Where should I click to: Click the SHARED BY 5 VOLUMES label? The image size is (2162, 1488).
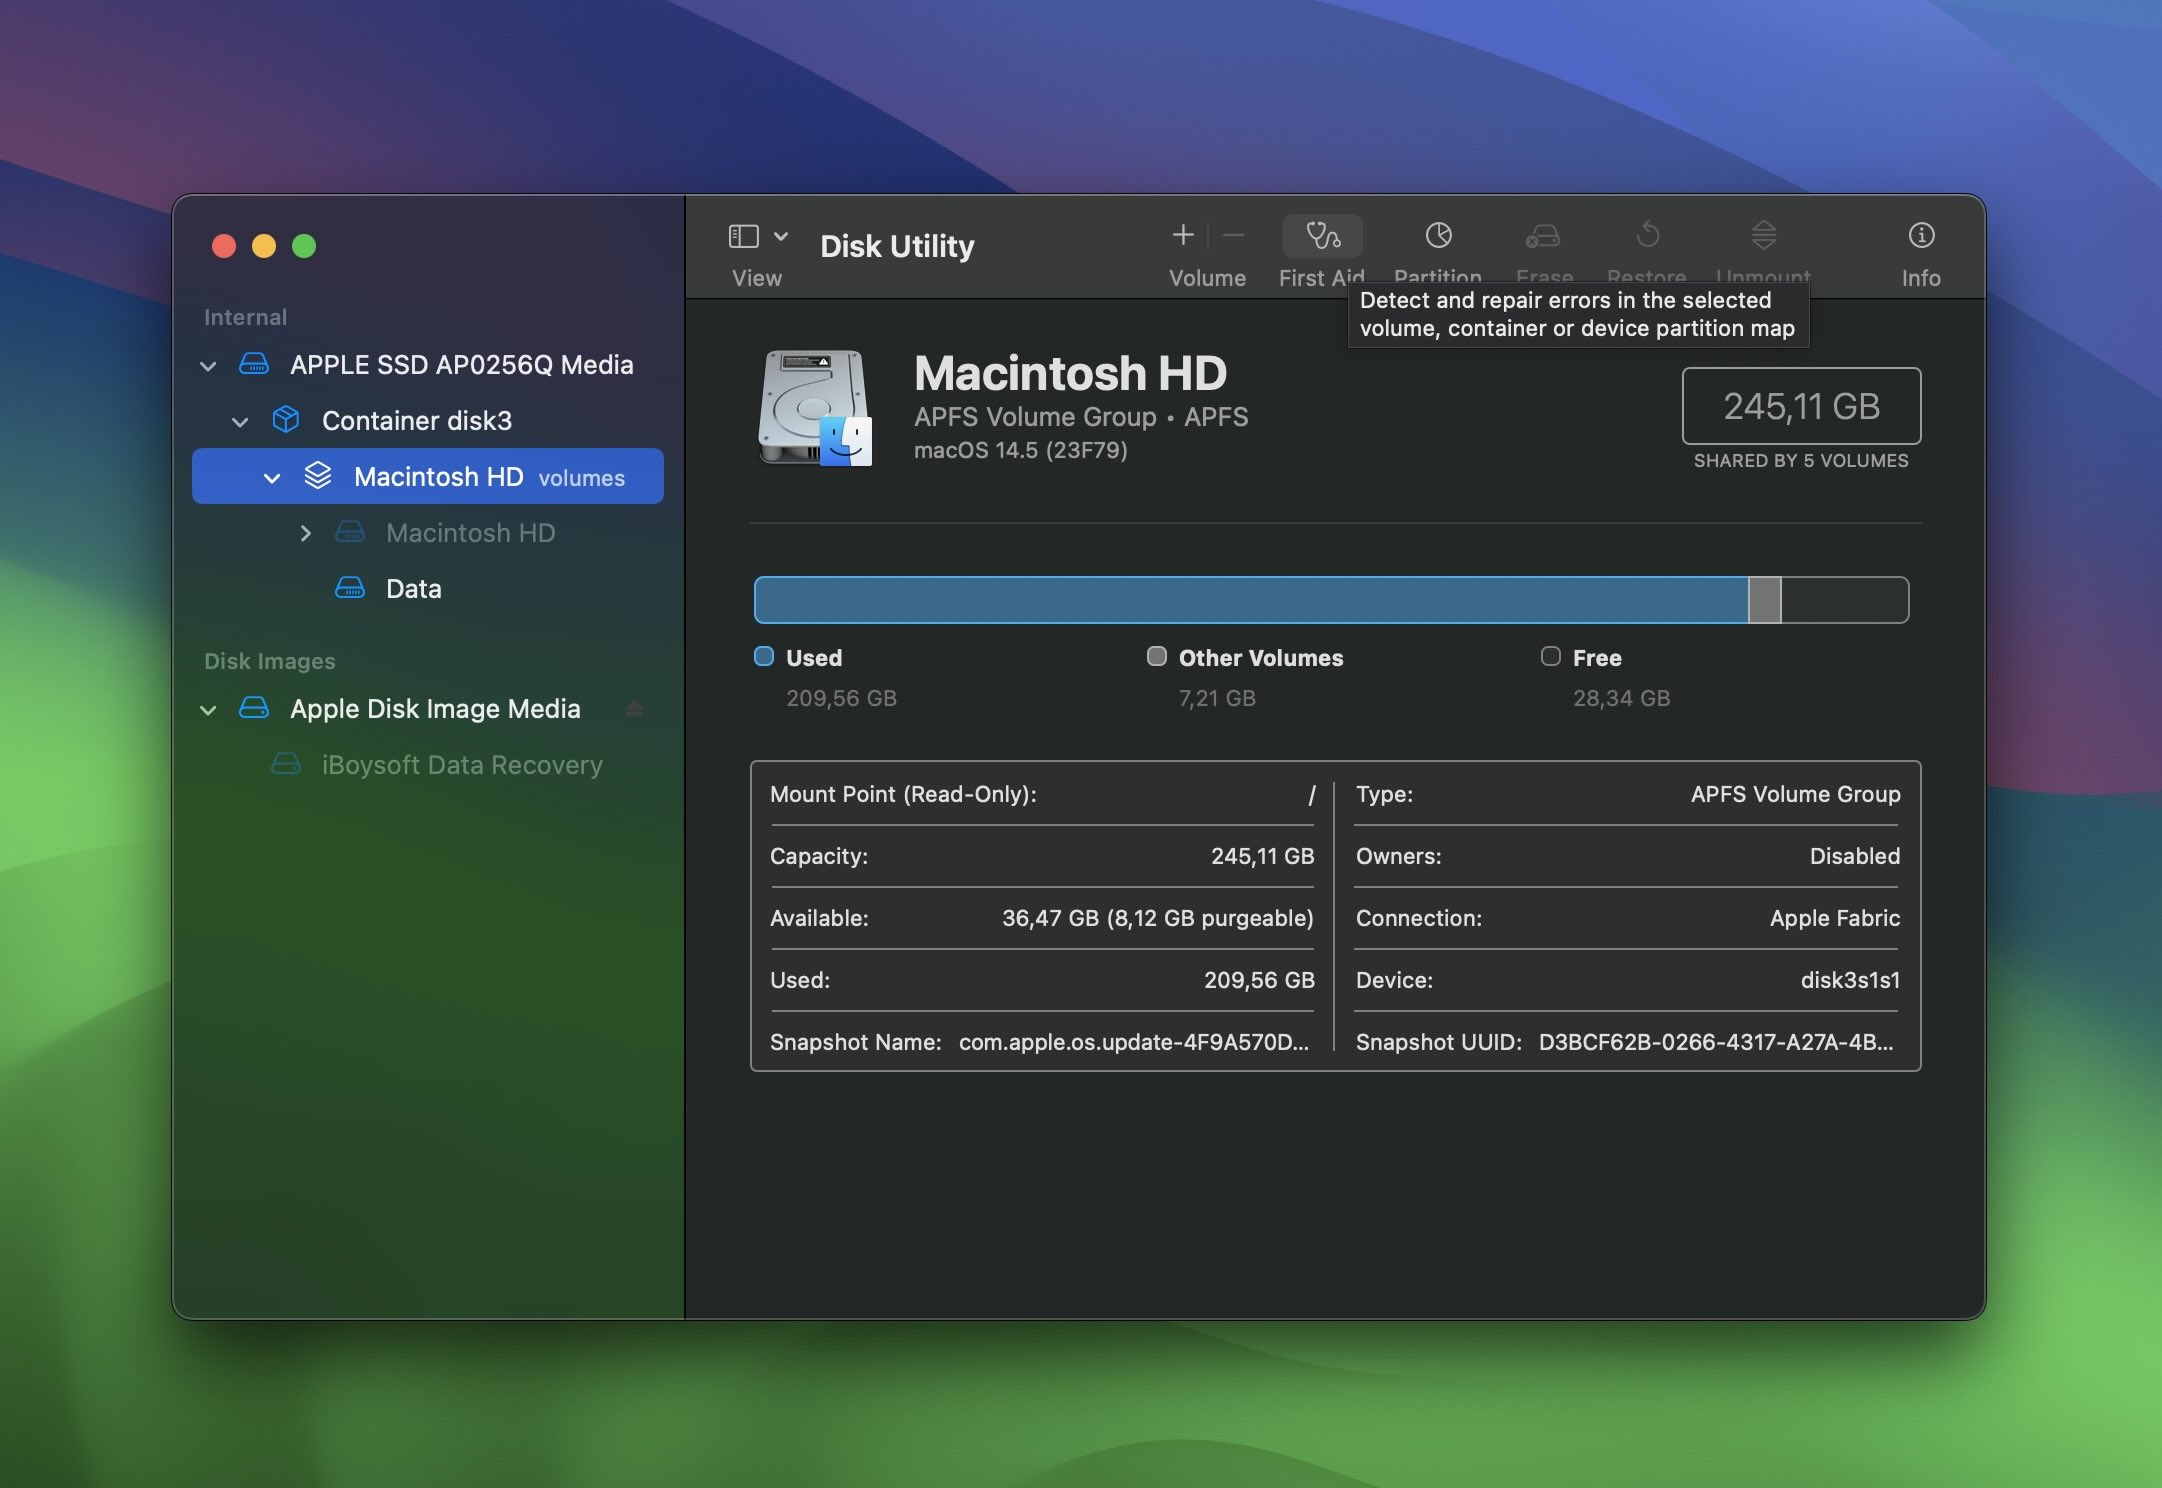(1801, 460)
